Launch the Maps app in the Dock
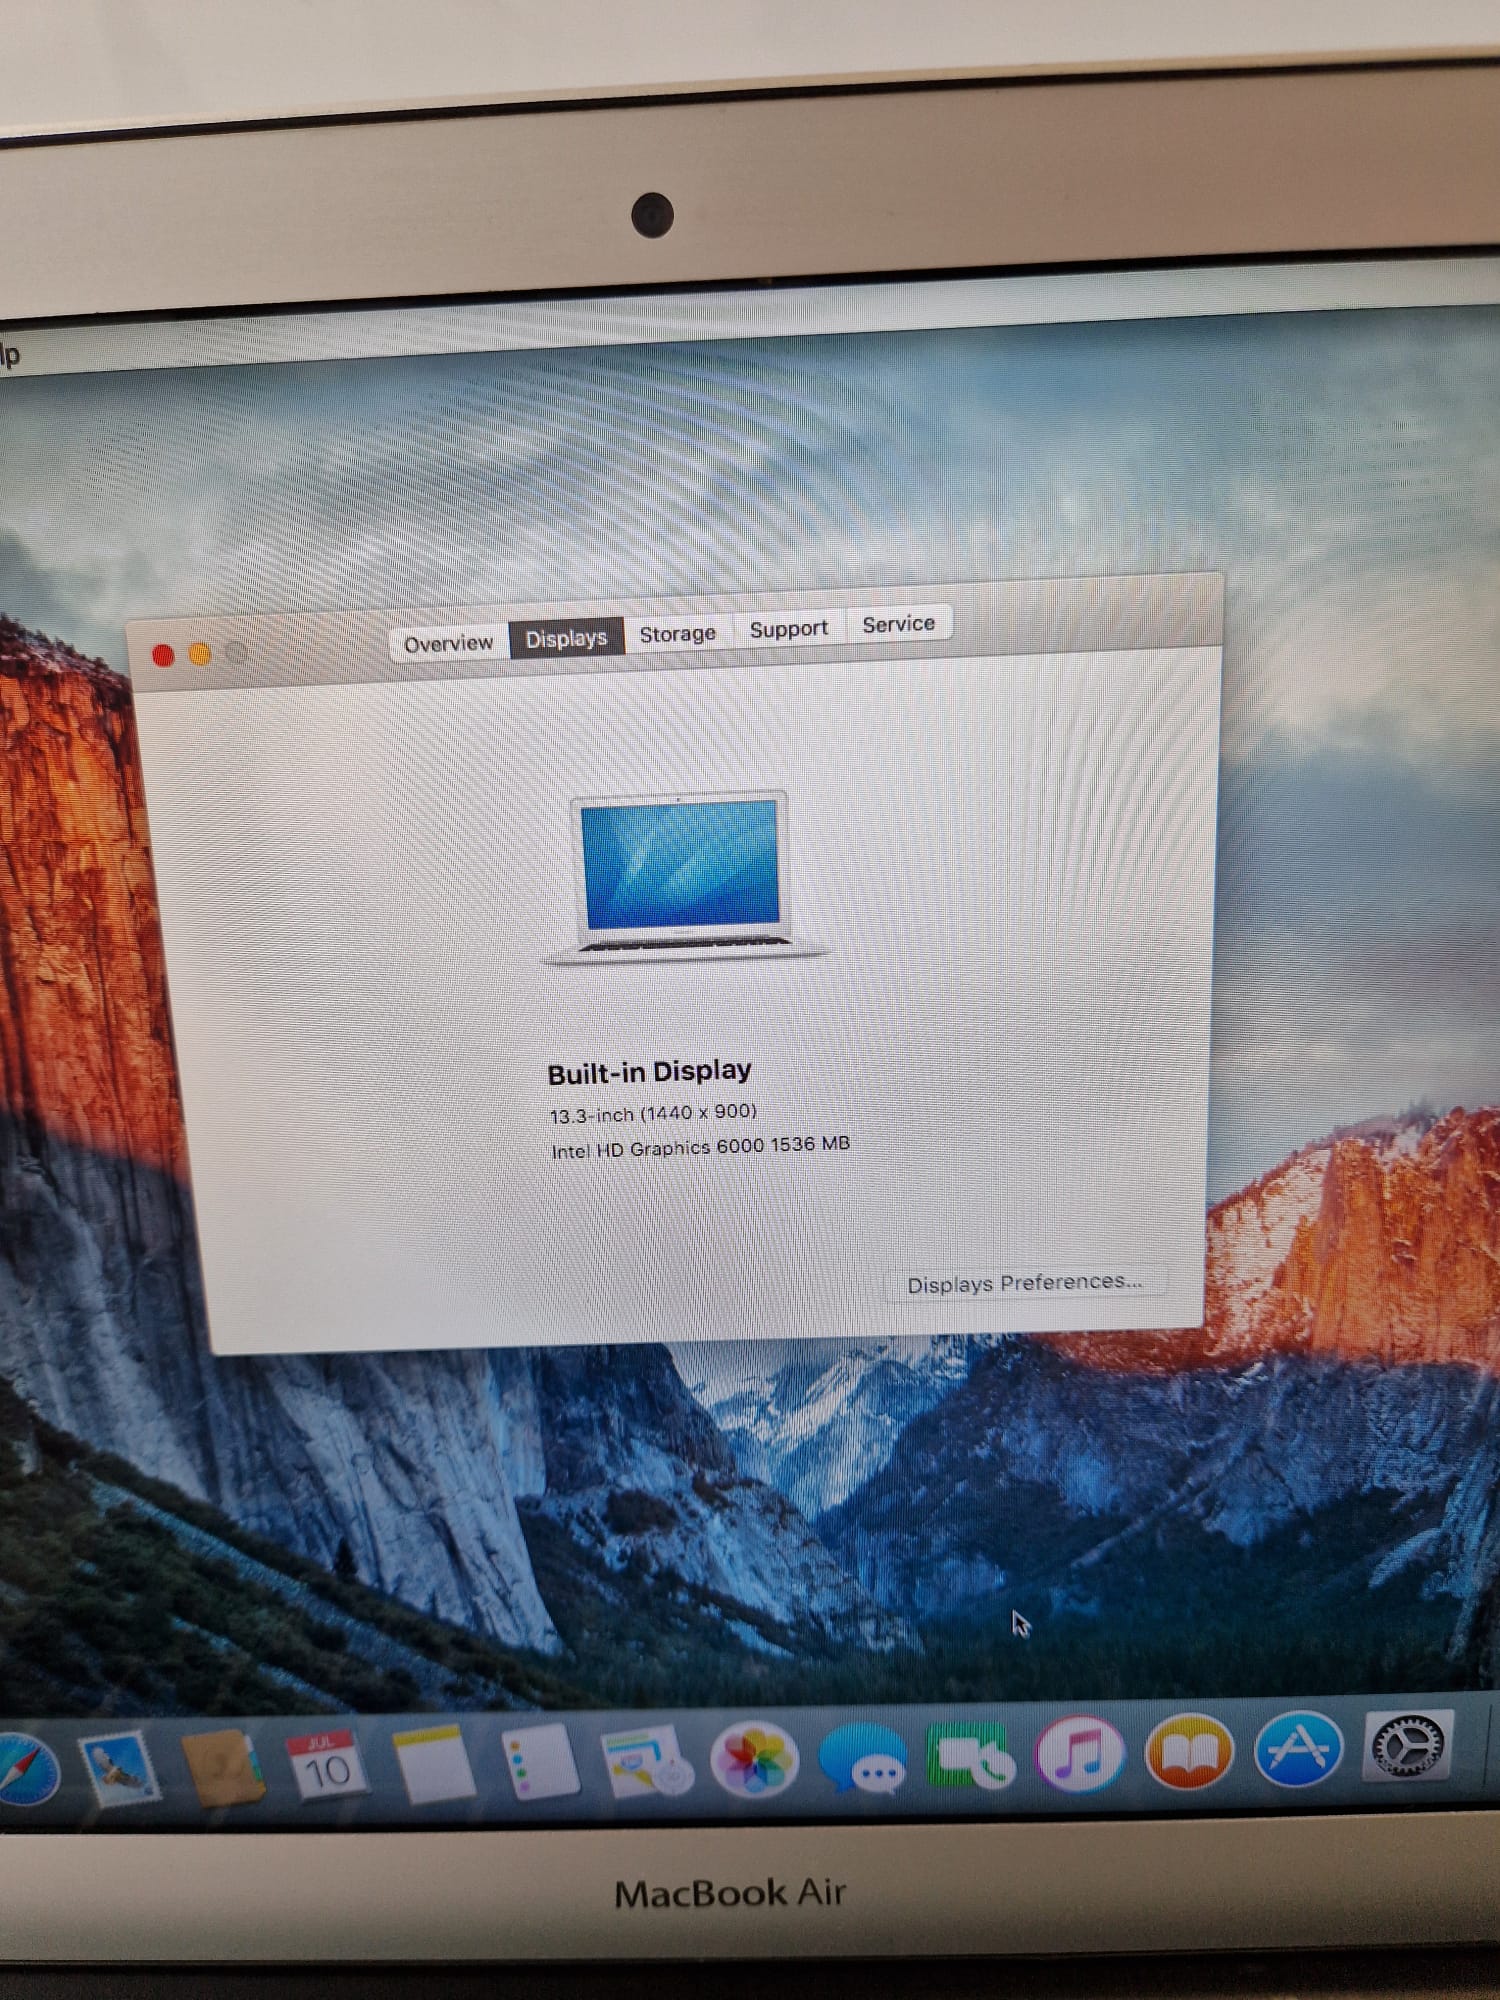1500x2000 pixels. 648,1761
